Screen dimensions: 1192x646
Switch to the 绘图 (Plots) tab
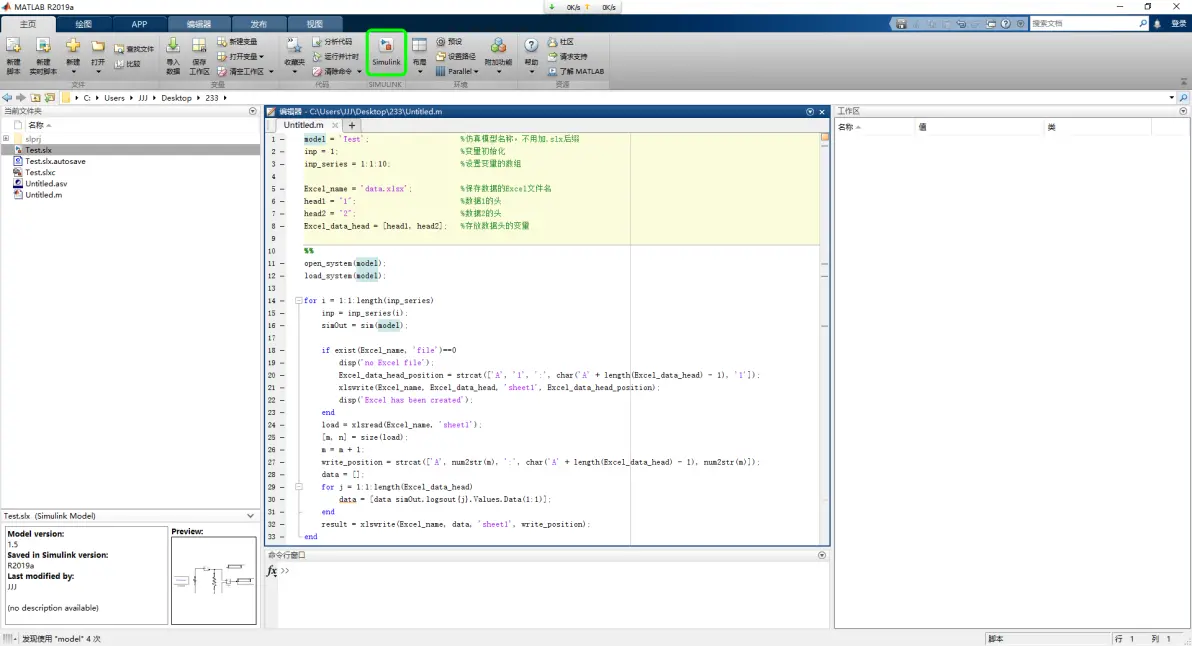pyautogui.click(x=84, y=24)
